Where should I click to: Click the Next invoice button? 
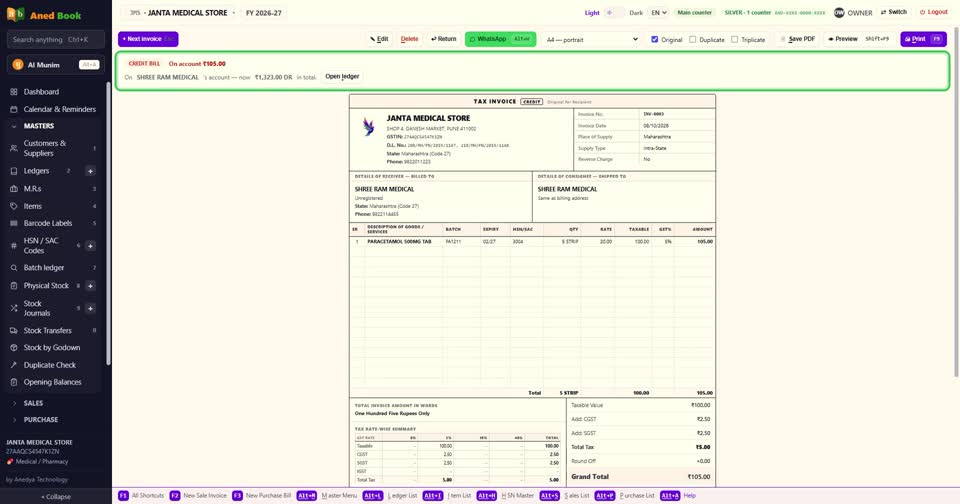(148, 39)
